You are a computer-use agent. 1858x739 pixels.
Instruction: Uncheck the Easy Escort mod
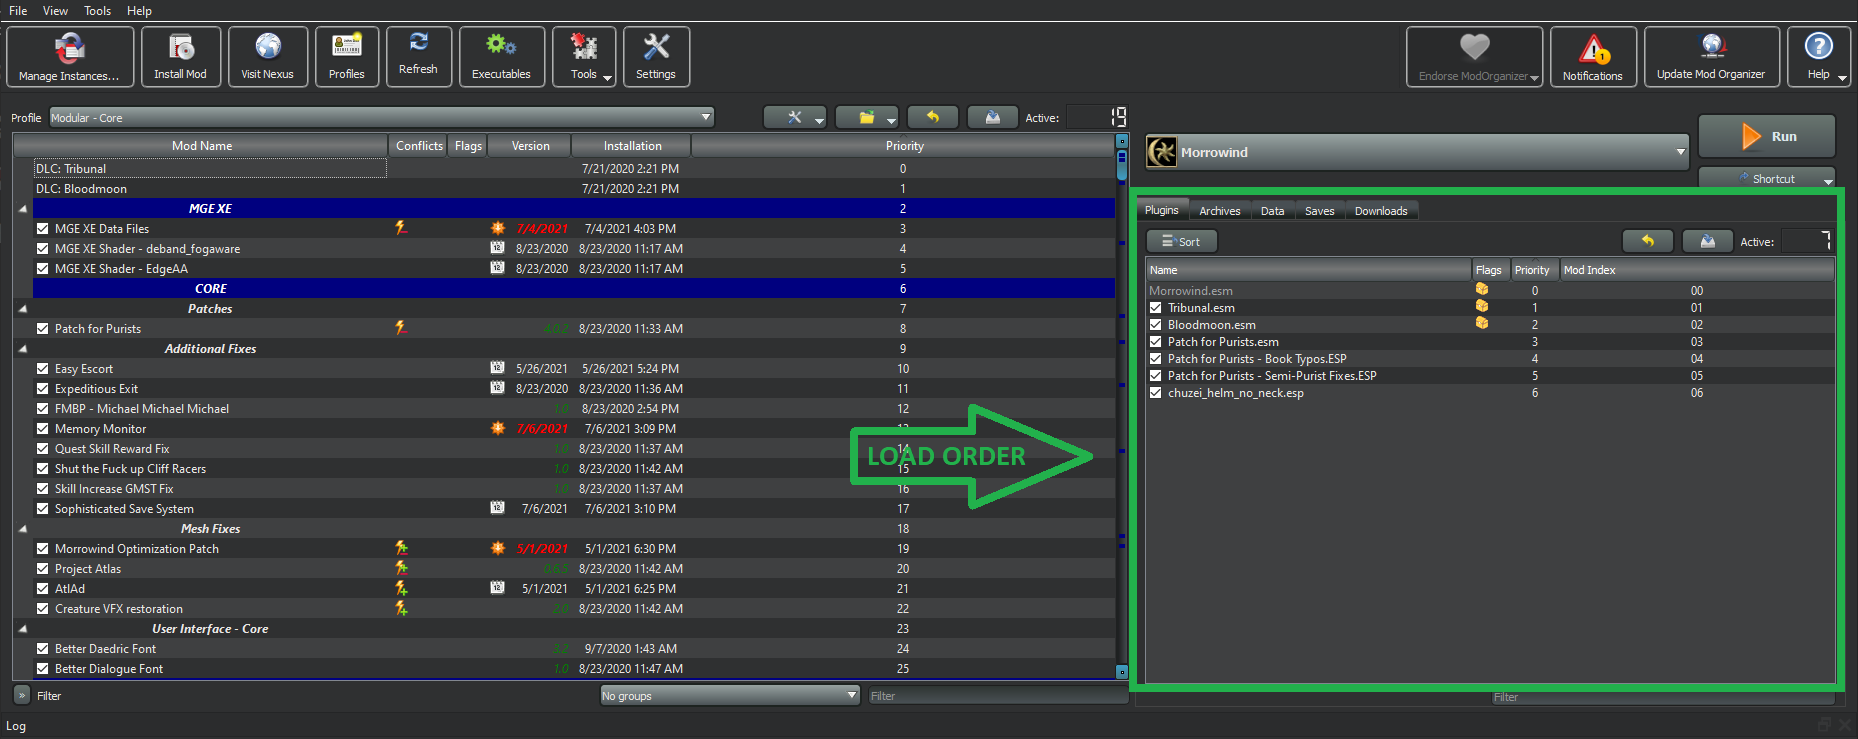coord(43,369)
